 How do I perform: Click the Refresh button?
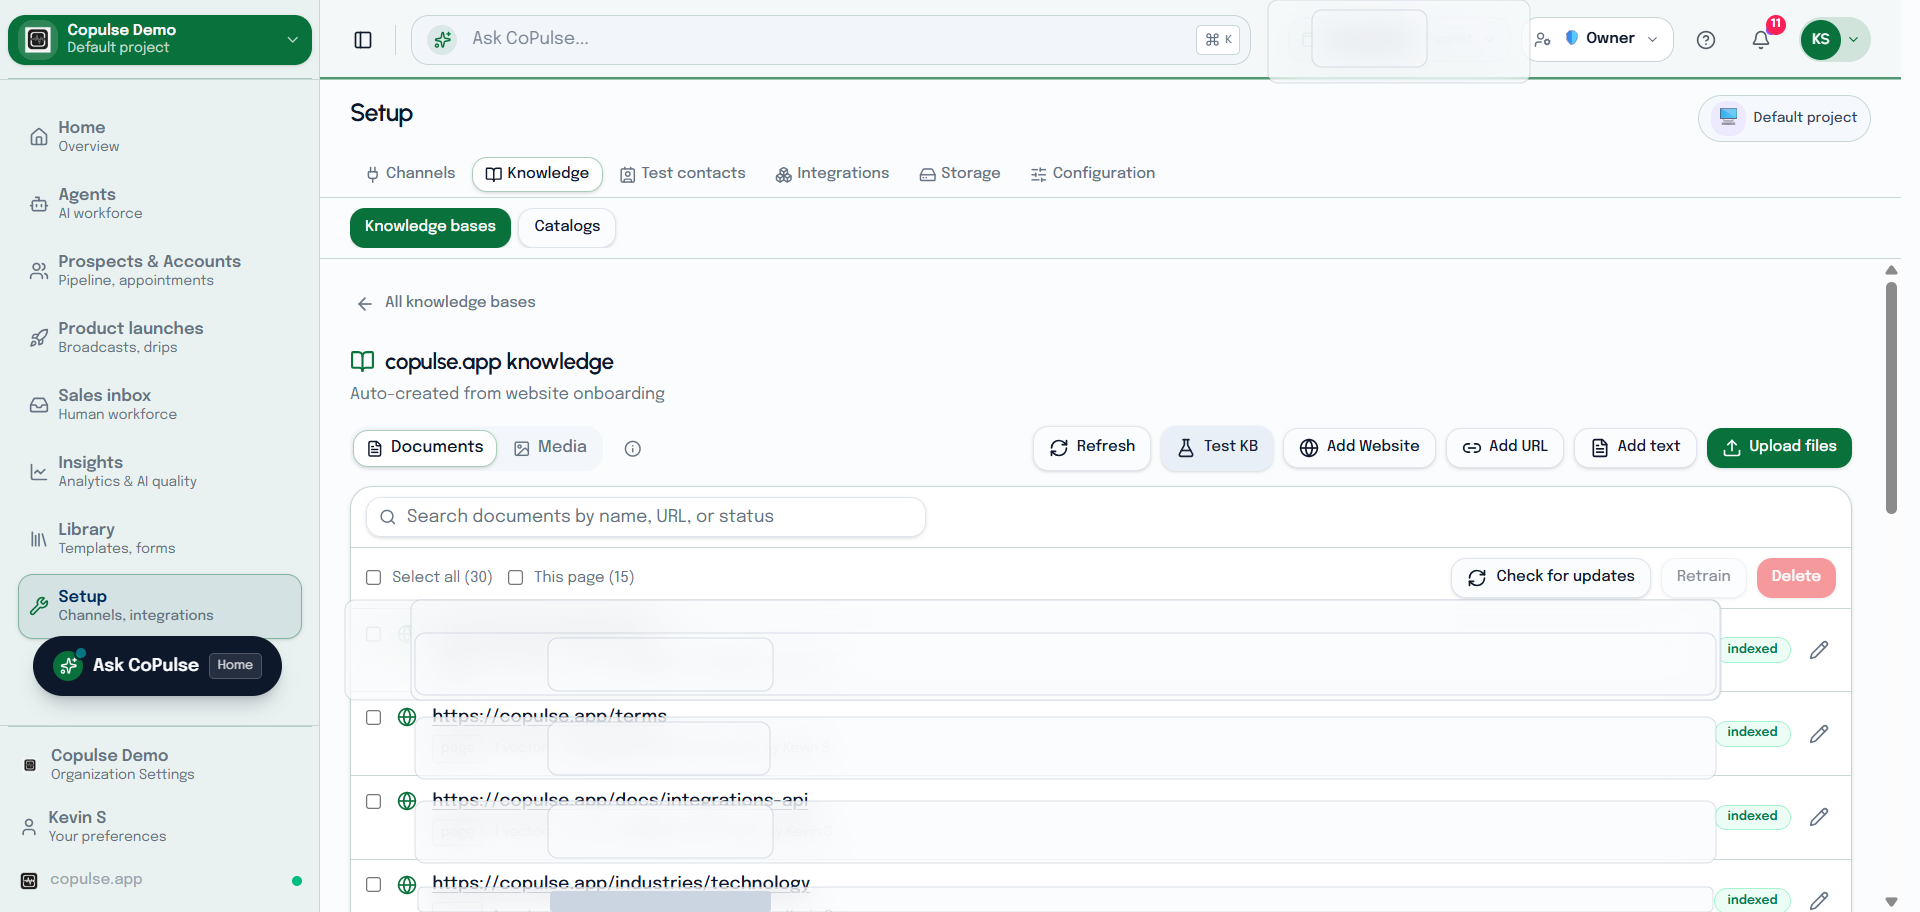tap(1092, 447)
